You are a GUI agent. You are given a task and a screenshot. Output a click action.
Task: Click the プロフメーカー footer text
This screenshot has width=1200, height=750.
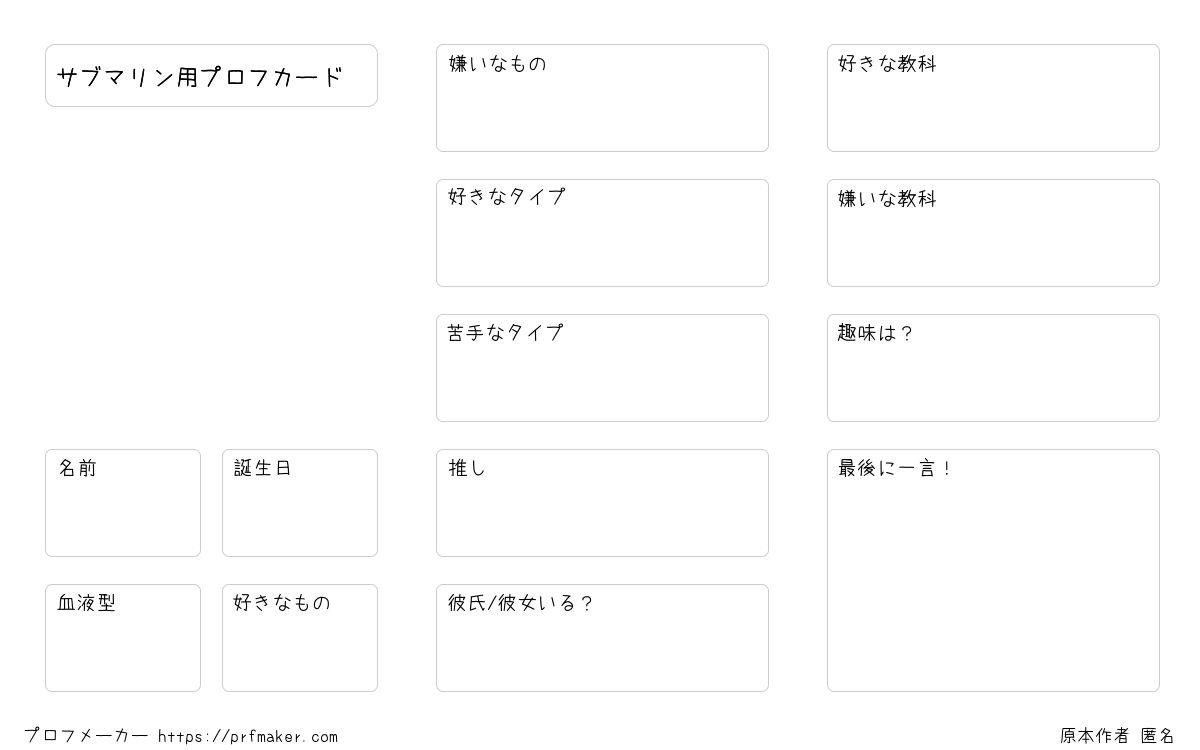tap(86, 736)
